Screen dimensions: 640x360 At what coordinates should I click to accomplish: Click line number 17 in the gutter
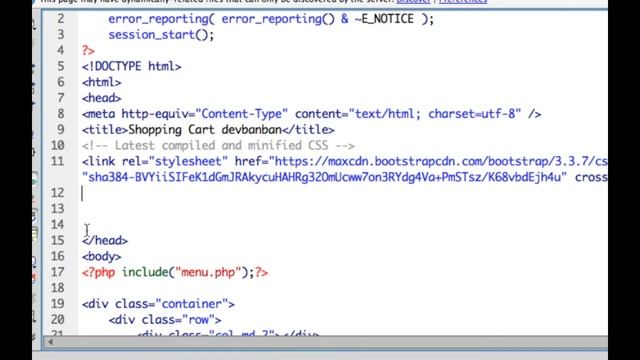58,272
